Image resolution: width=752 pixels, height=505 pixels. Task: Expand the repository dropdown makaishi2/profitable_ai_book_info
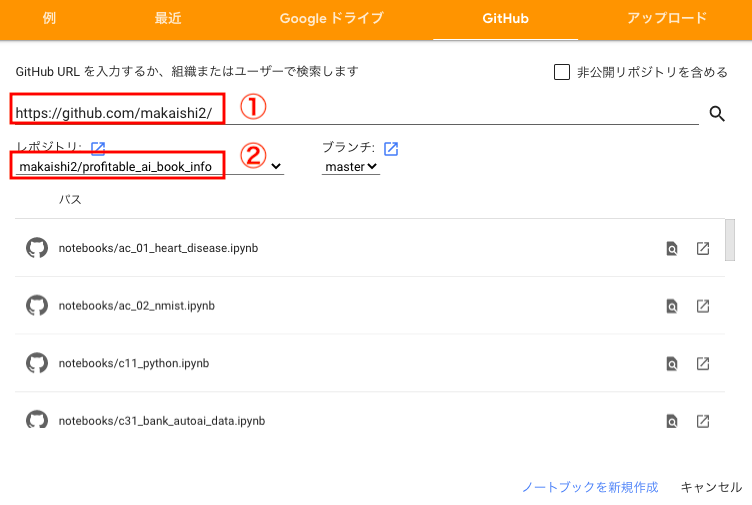click(x=150, y=166)
